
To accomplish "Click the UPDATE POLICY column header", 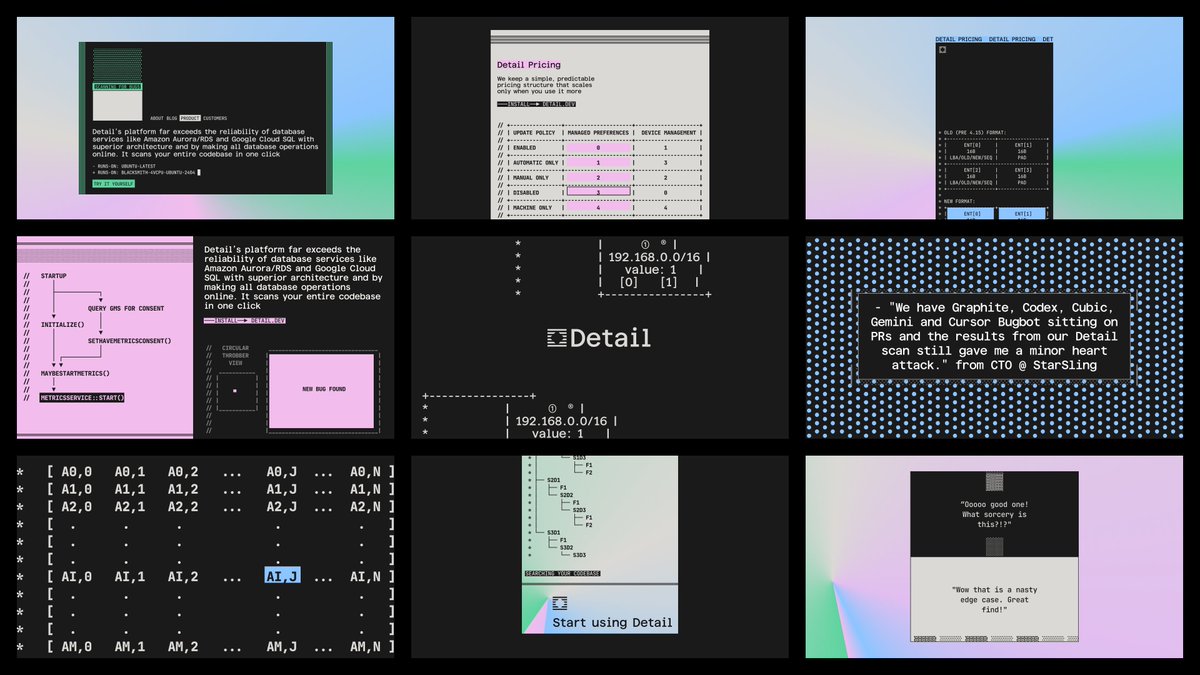I will pos(535,131).
